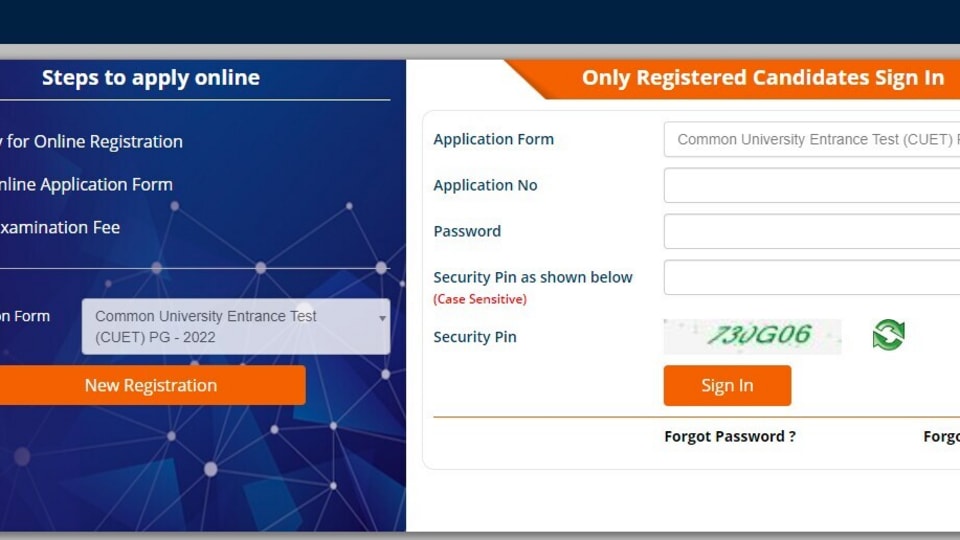The image size is (960, 540).
Task: Select the Steps to apply online heading
Action: (151, 78)
